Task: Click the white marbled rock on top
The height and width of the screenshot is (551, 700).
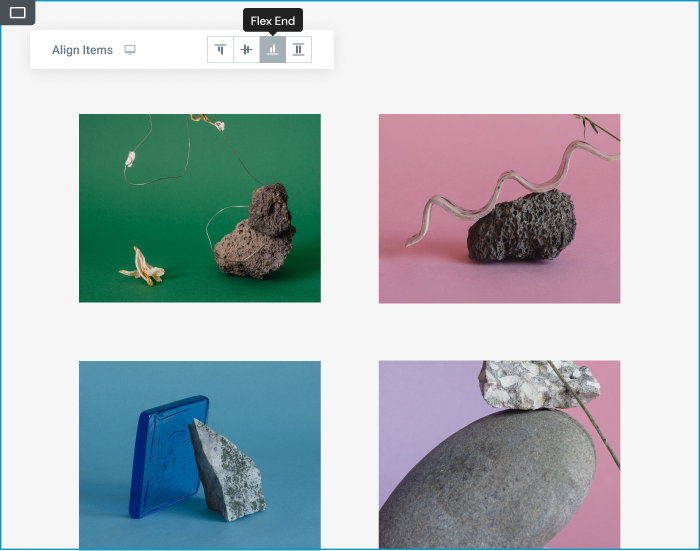Action: [535, 385]
